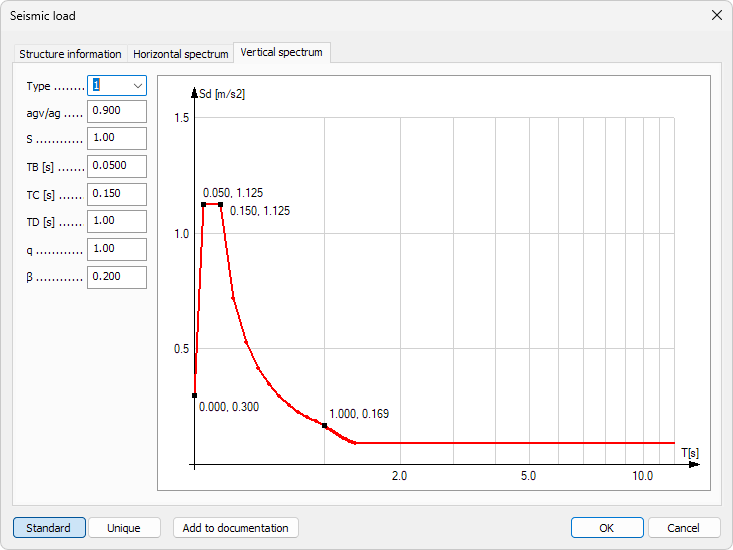733x550 pixels.
Task: Choose the Unique button
Action: pyautogui.click(x=124, y=528)
